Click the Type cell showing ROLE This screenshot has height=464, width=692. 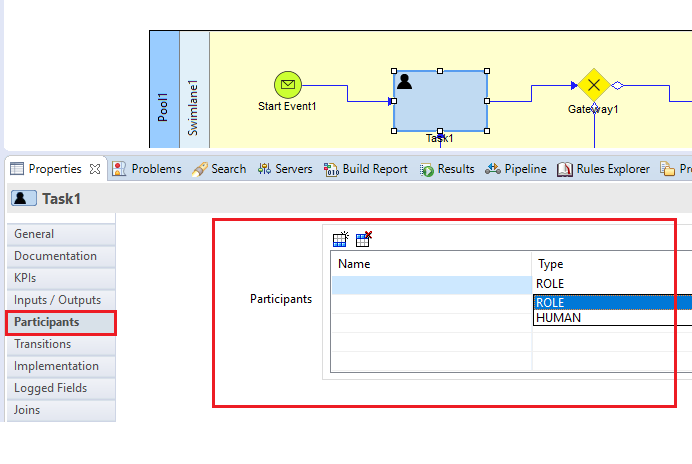coord(612,284)
